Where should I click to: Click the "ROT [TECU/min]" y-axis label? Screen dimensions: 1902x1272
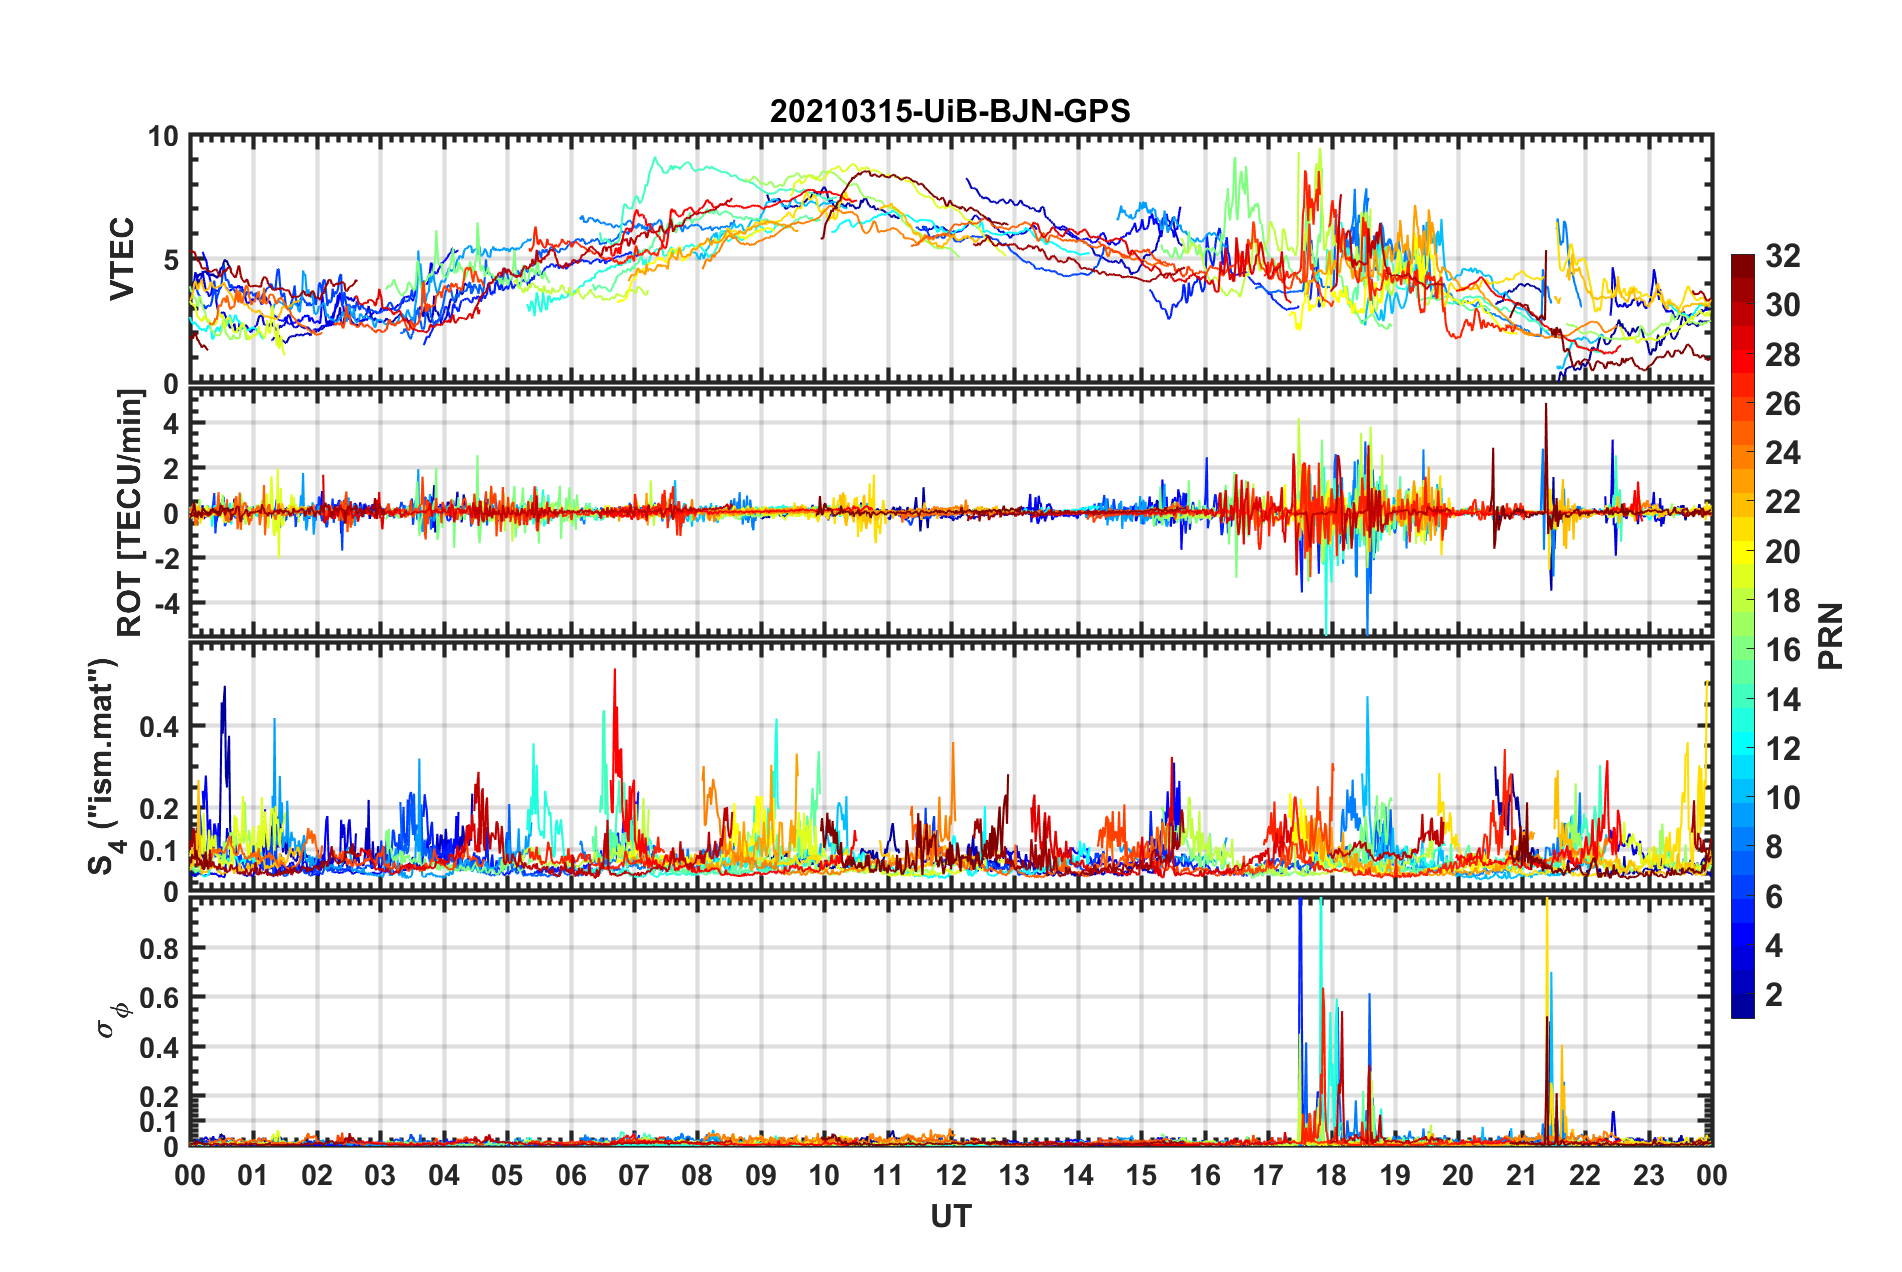(x=130, y=513)
